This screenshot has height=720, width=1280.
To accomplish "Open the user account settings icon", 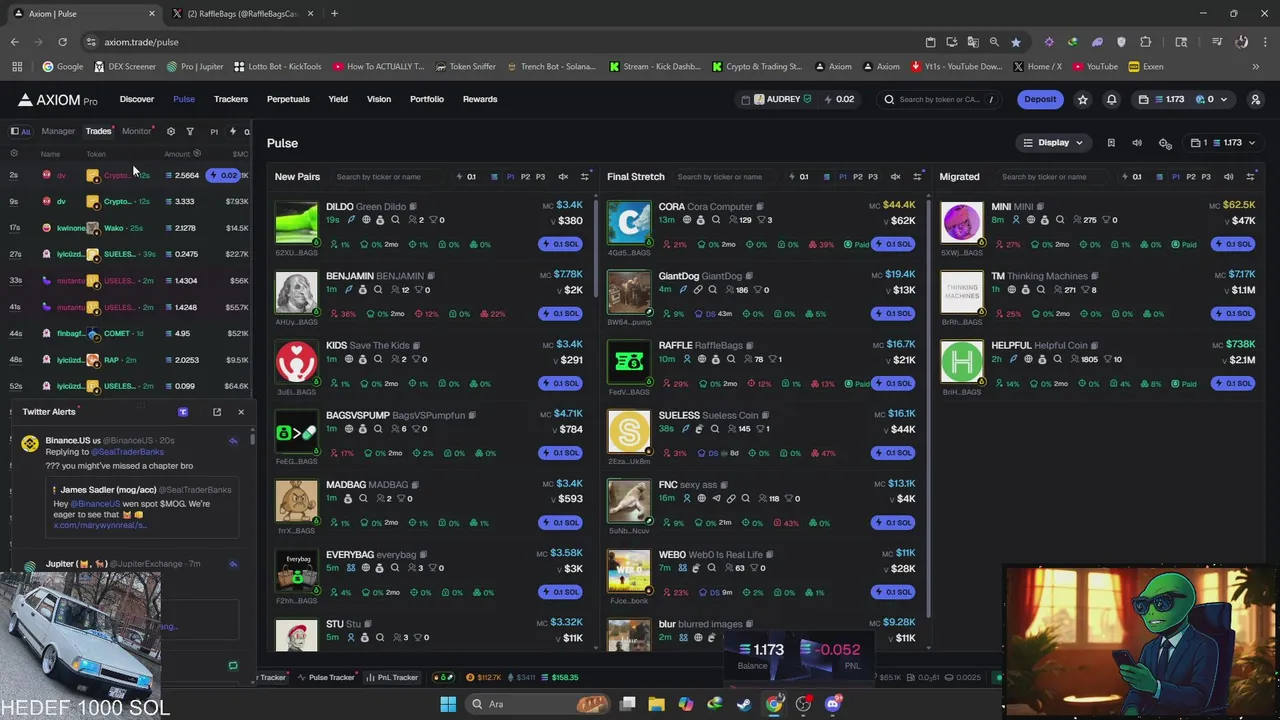I will [x=1256, y=99].
